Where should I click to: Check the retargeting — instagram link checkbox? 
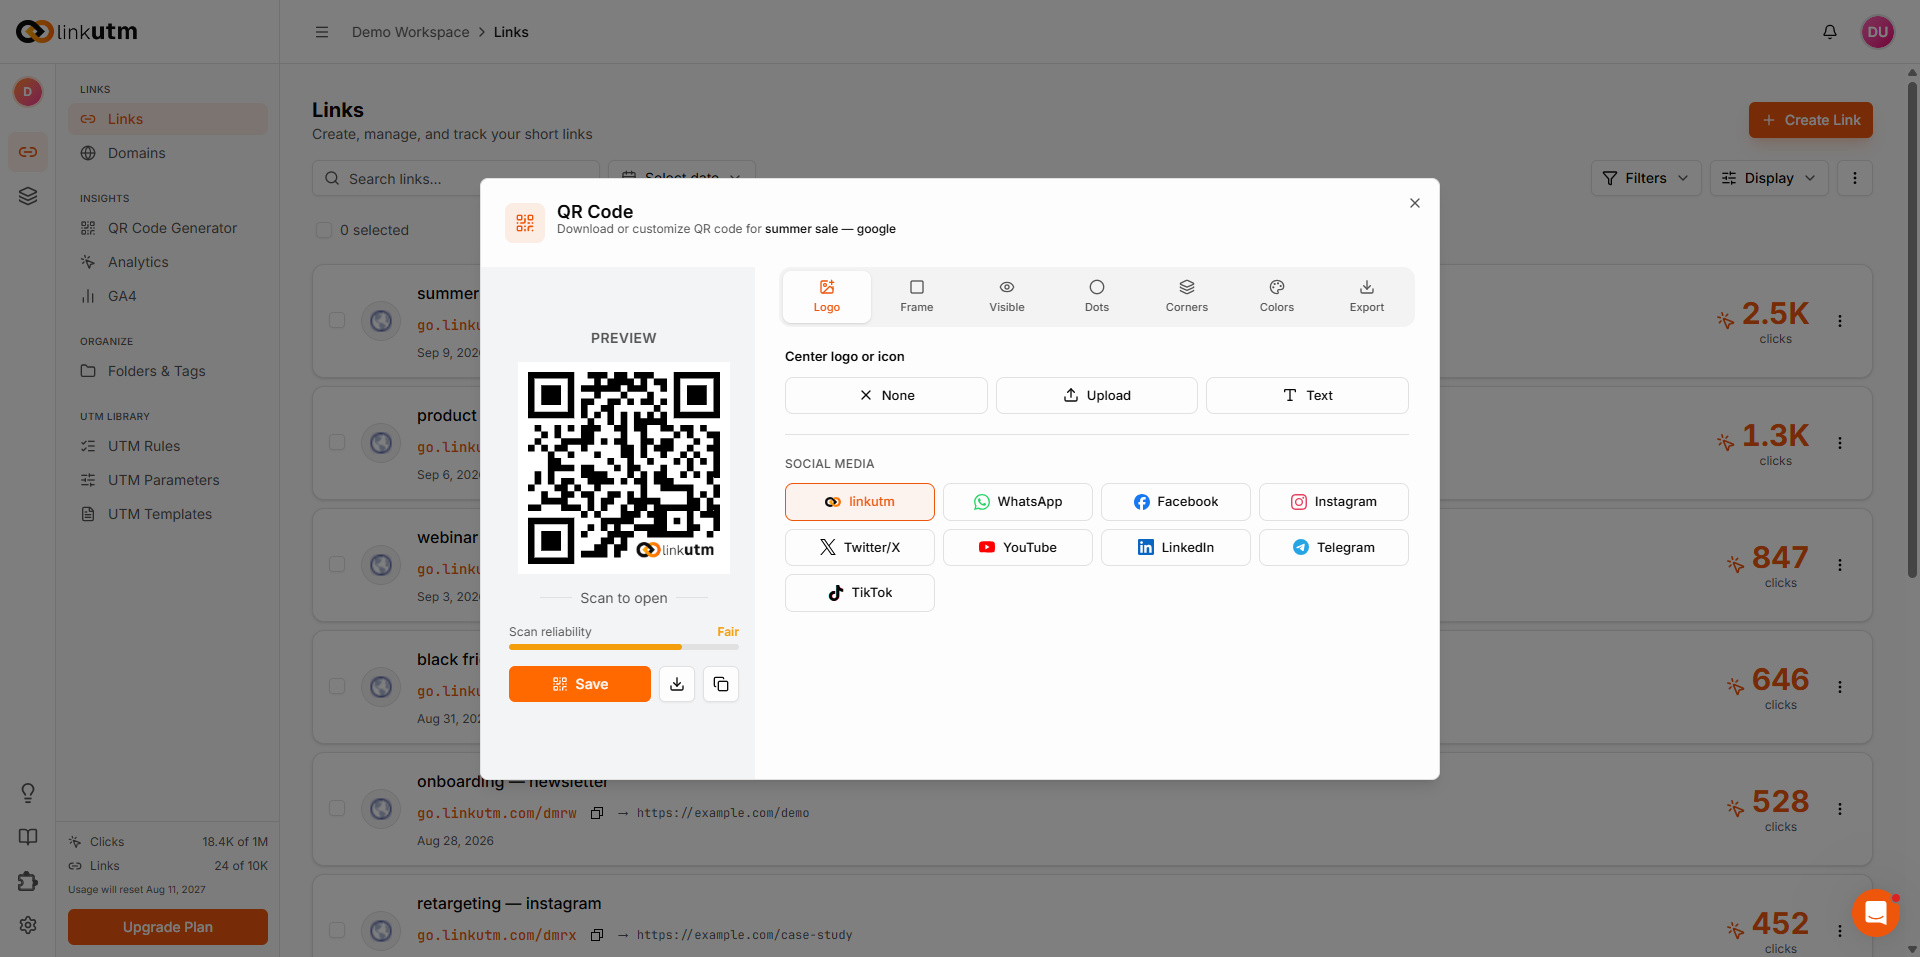coord(337,930)
